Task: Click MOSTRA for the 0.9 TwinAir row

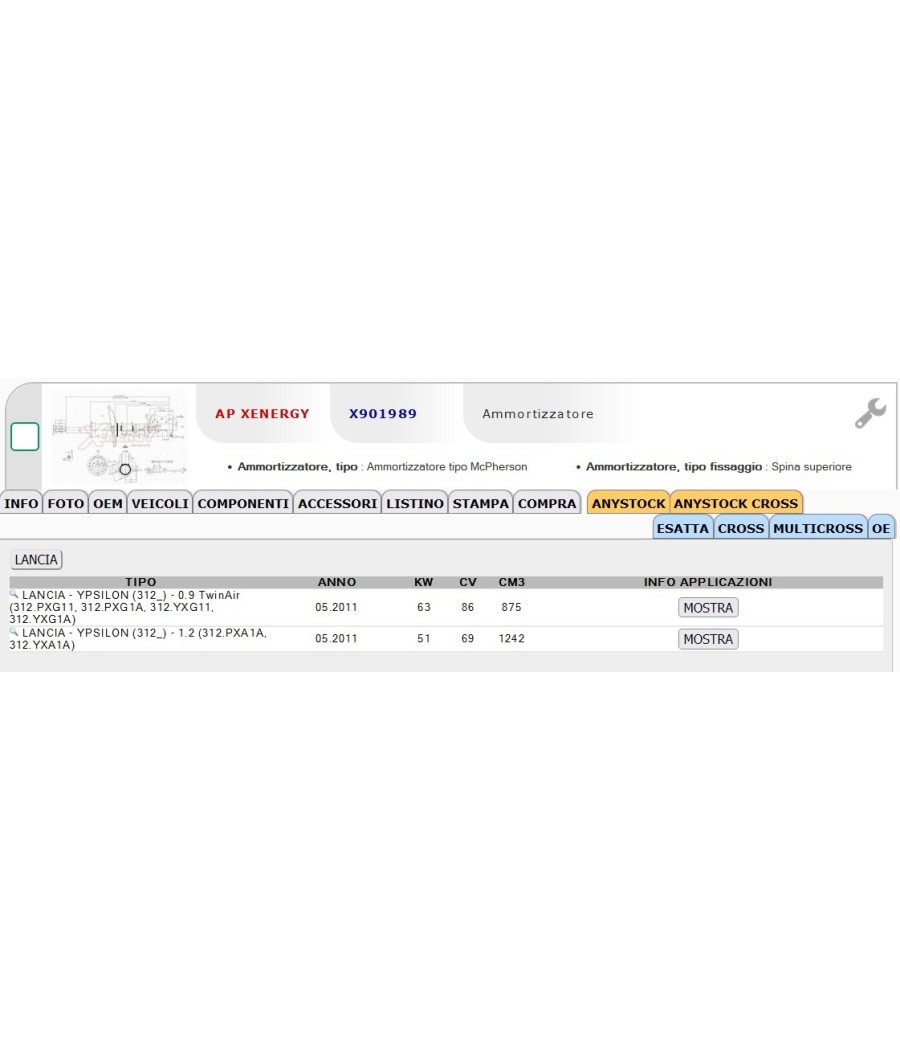Action: (x=708, y=607)
